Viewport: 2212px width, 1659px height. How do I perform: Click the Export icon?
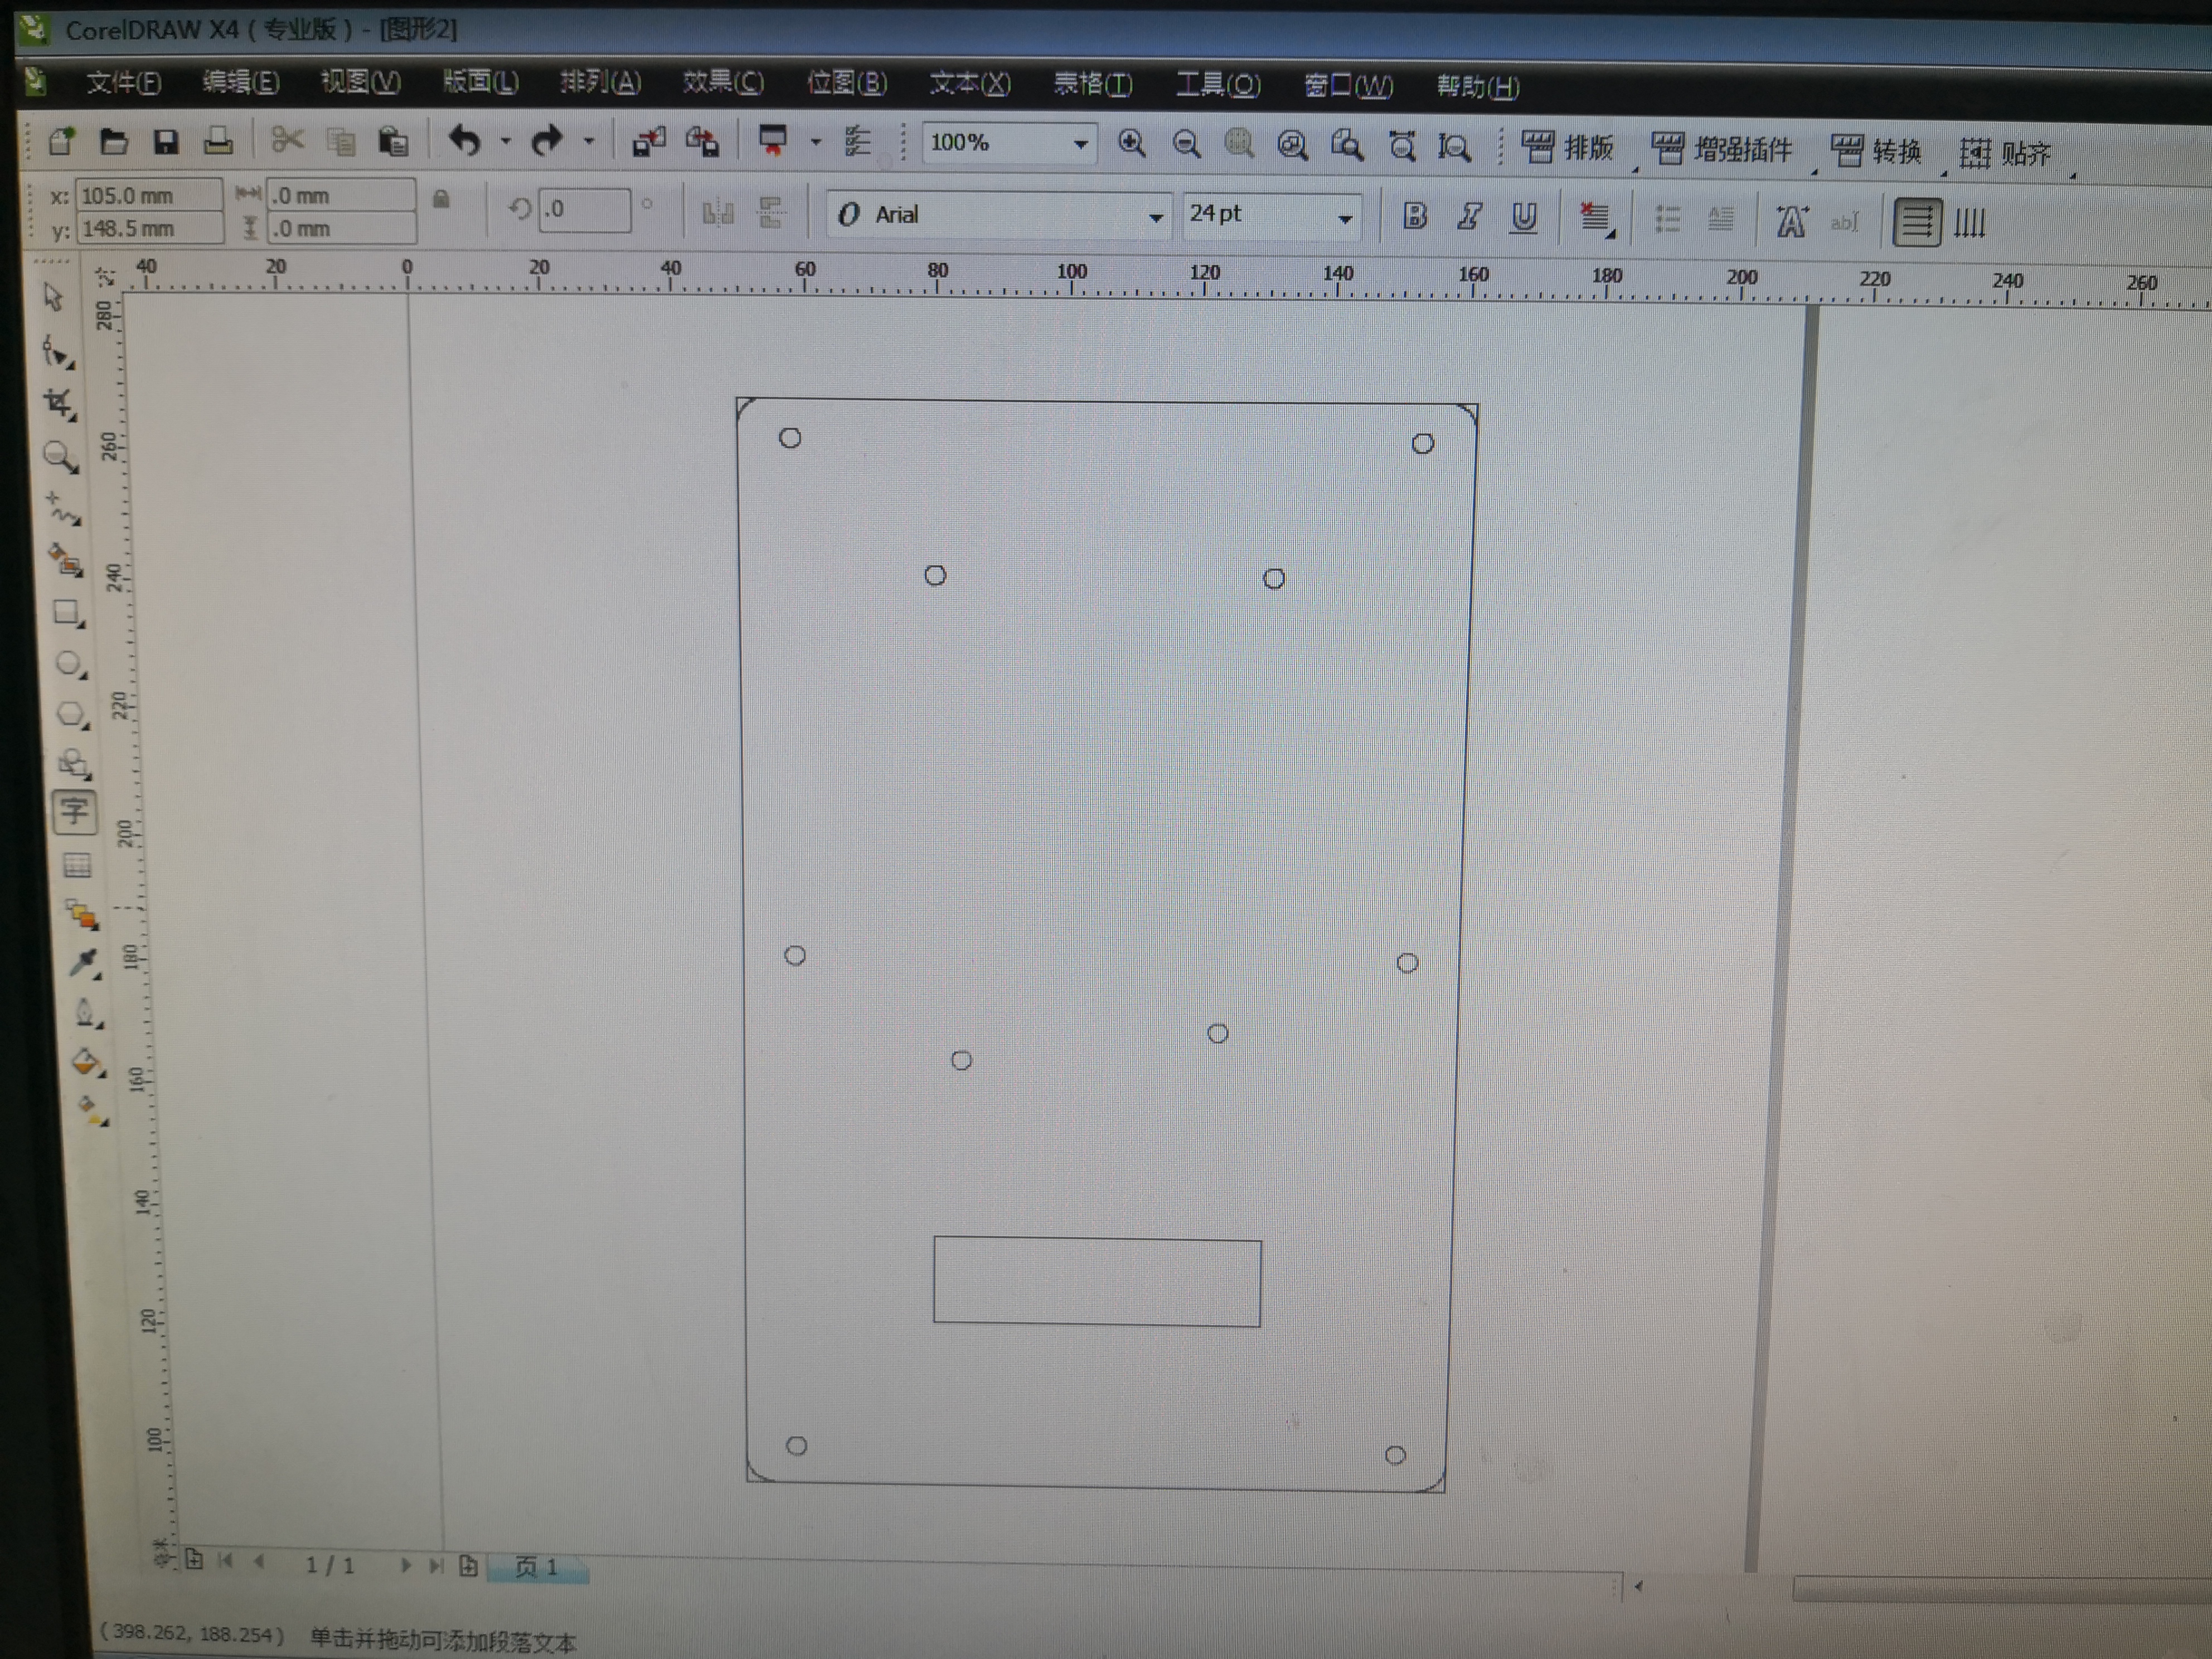[x=702, y=143]
